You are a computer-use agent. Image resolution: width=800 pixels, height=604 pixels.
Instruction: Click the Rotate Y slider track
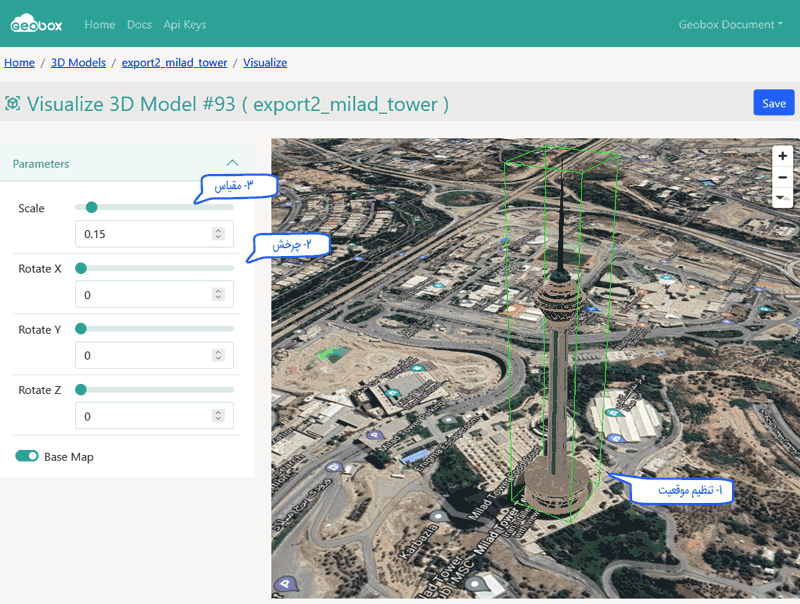[x=155, y=329]
